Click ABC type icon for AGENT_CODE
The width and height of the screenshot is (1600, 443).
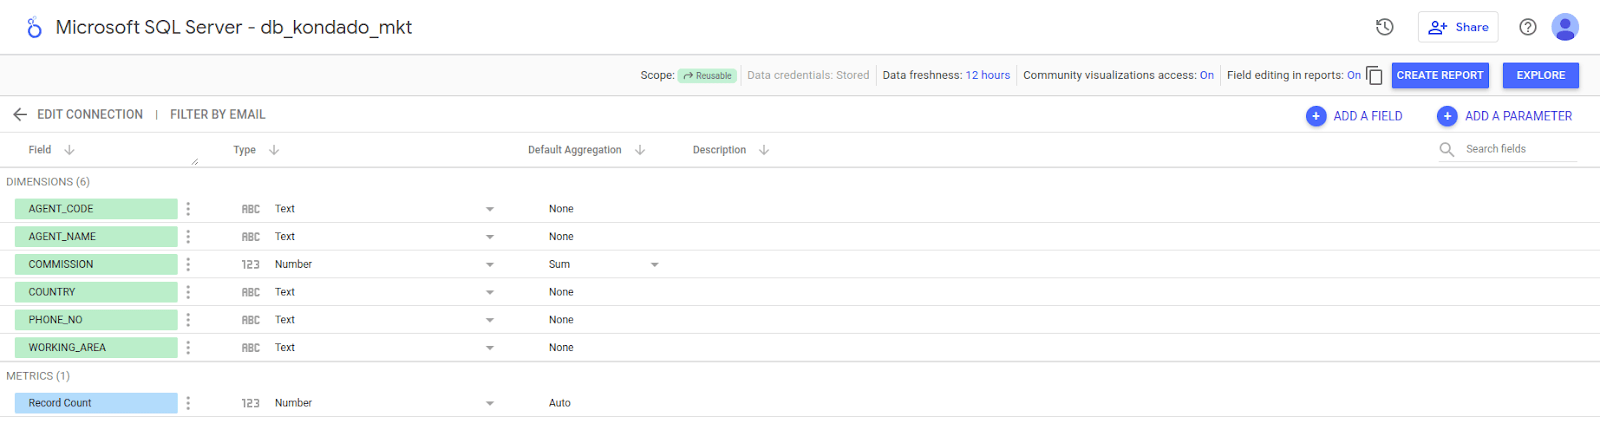251,209
